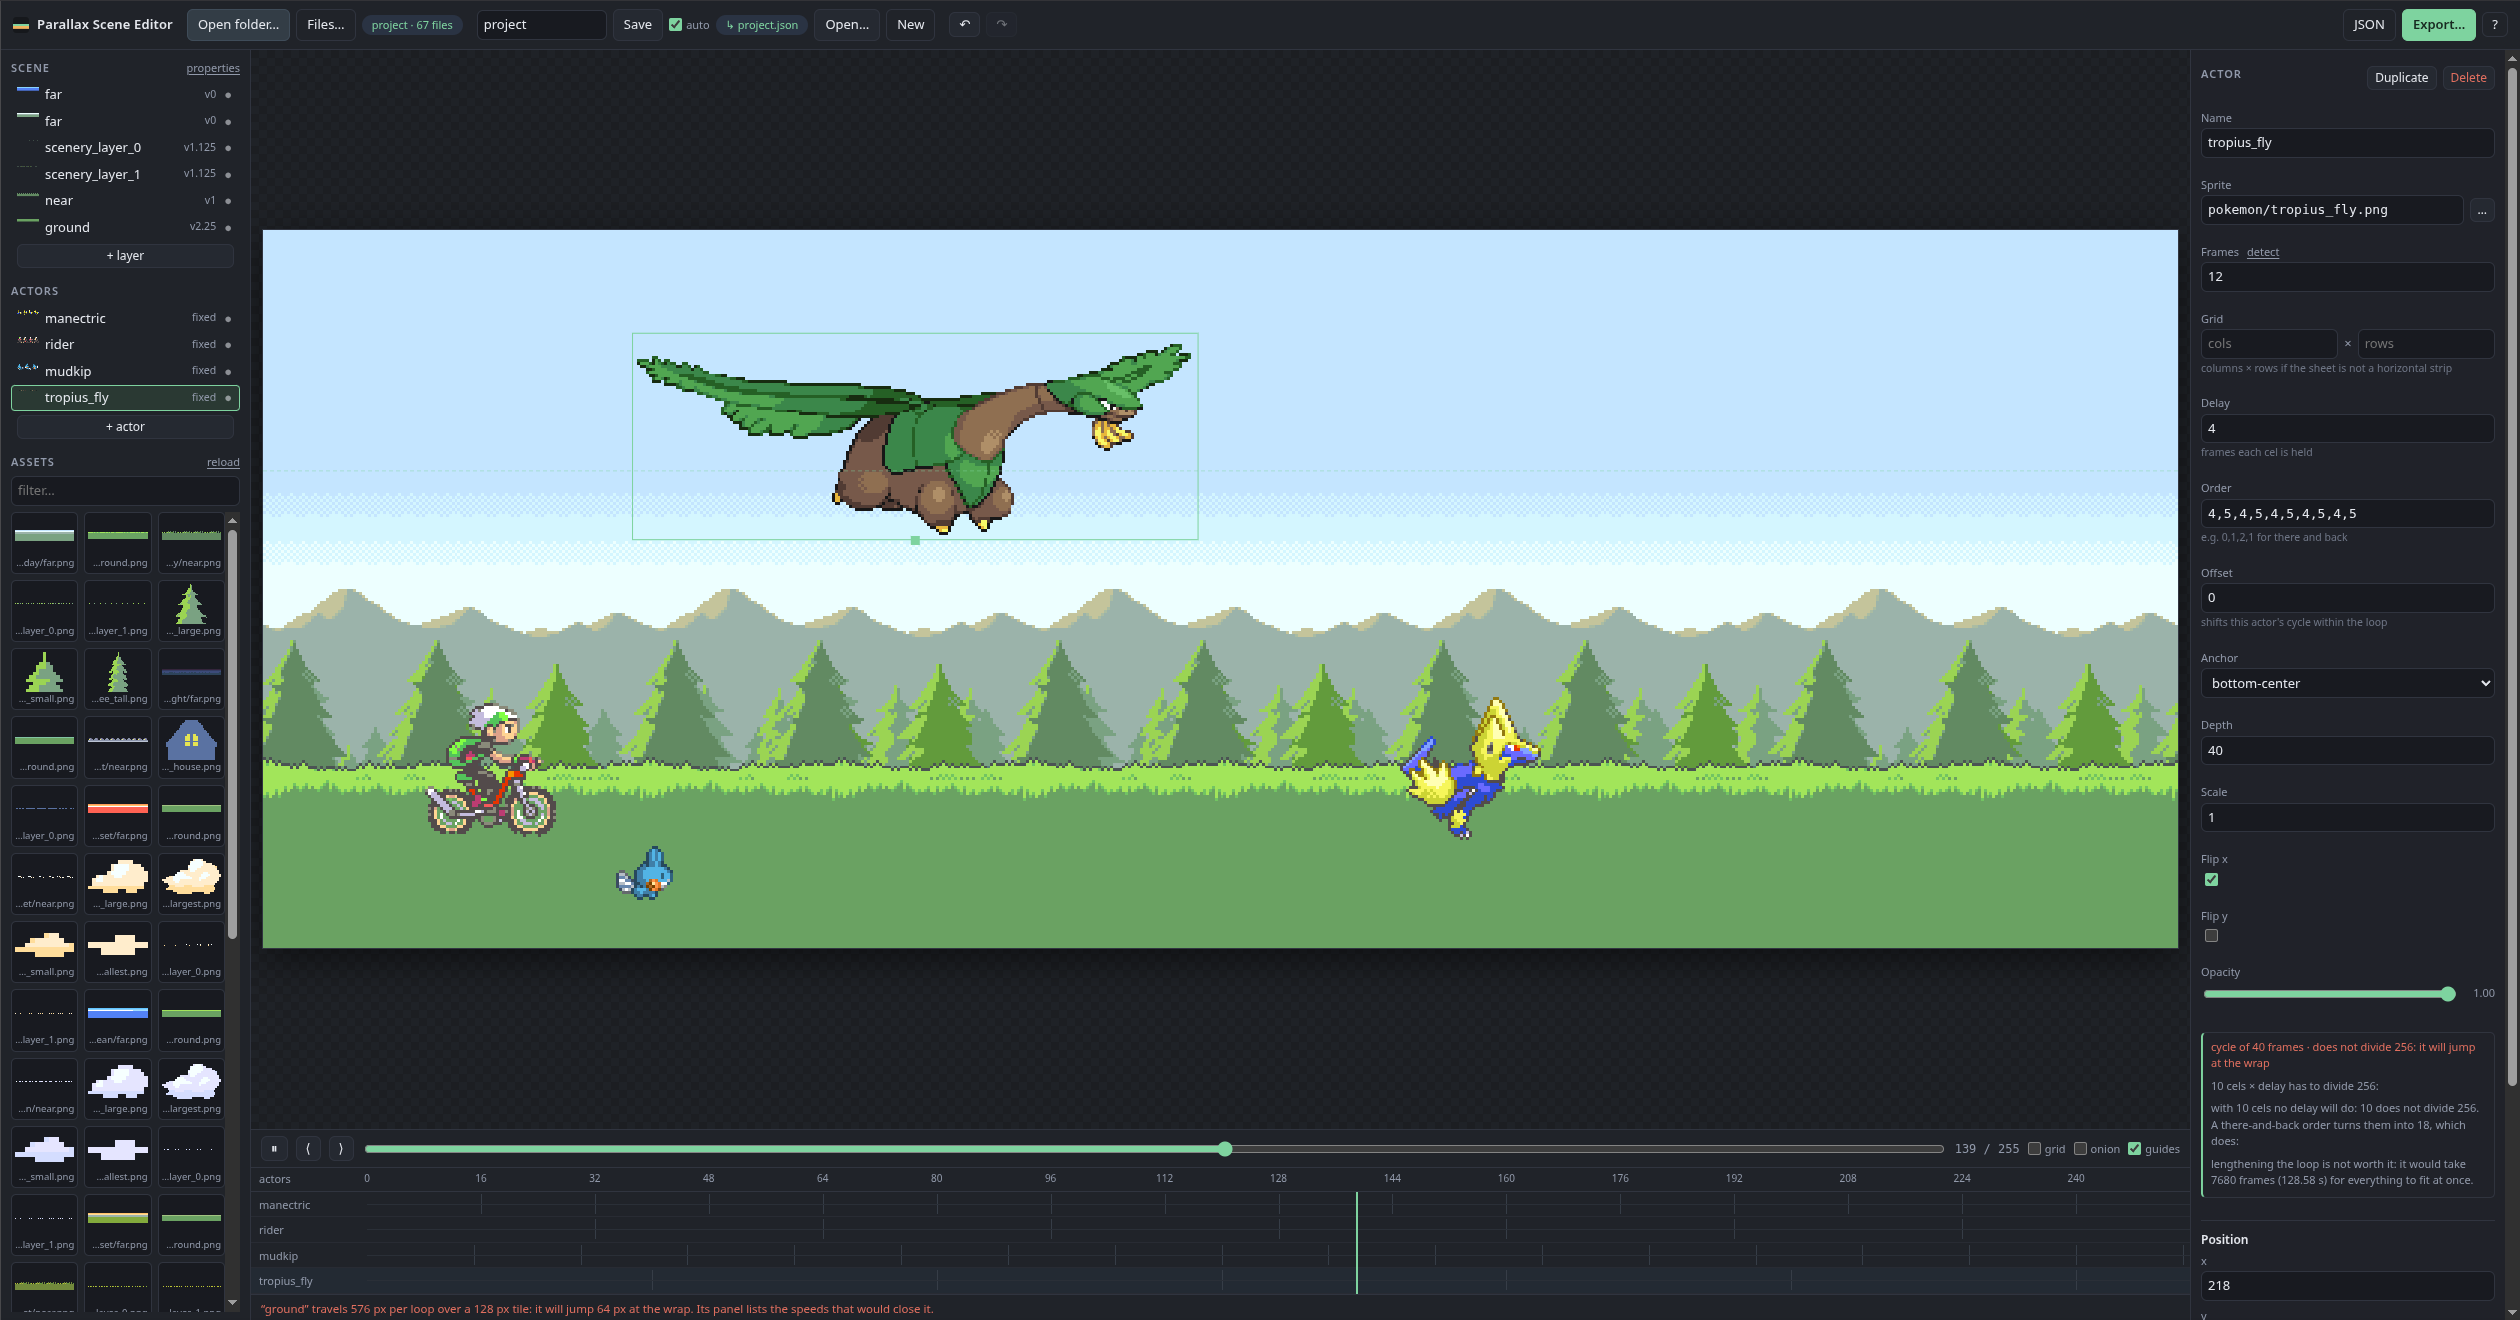The height and width of the screenshot is (1320, 2520).
Task: Select the ean/far.png blue asset thumbnail
Action: click(118, 1018)
